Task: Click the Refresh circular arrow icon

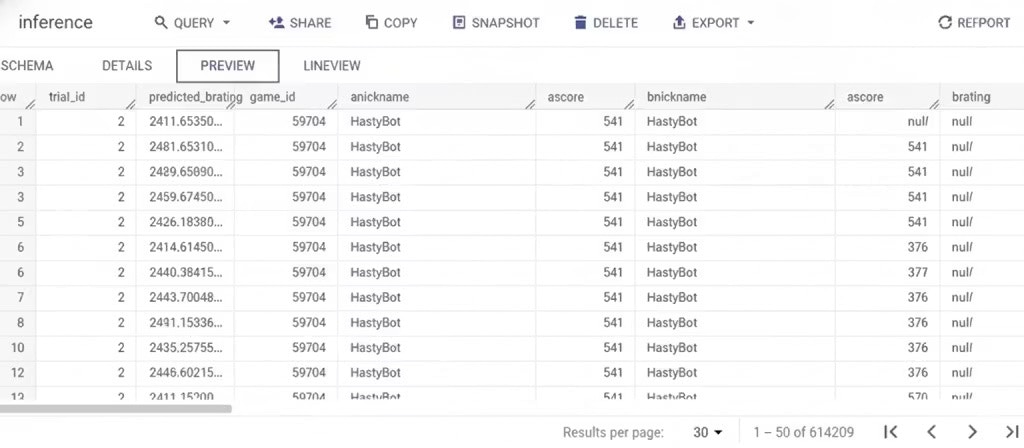Action: tap(945, 23)
